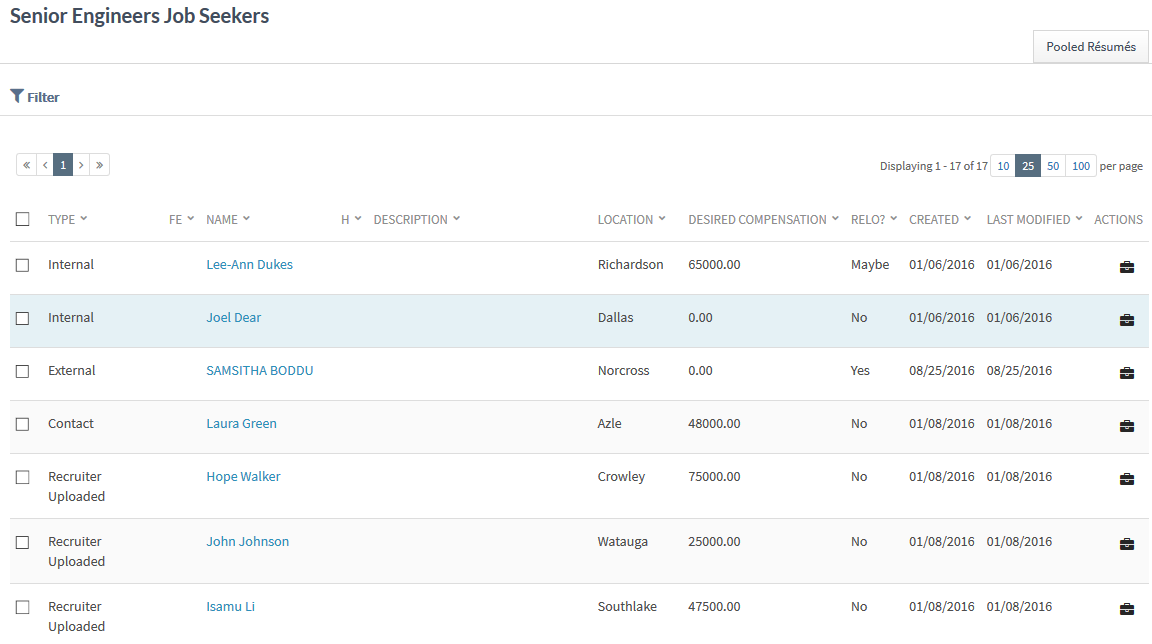Image resolution: width=1152 pixels, height=644 pixels.
Task: Open the Filter funnel icon
Action: coord(17,96)
